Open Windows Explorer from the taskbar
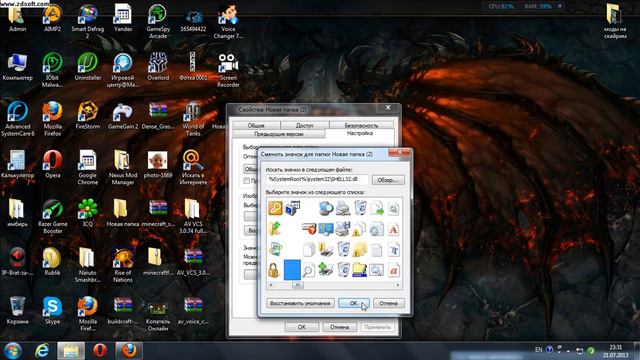Screen dimensions: 640x360 (71, 351)
